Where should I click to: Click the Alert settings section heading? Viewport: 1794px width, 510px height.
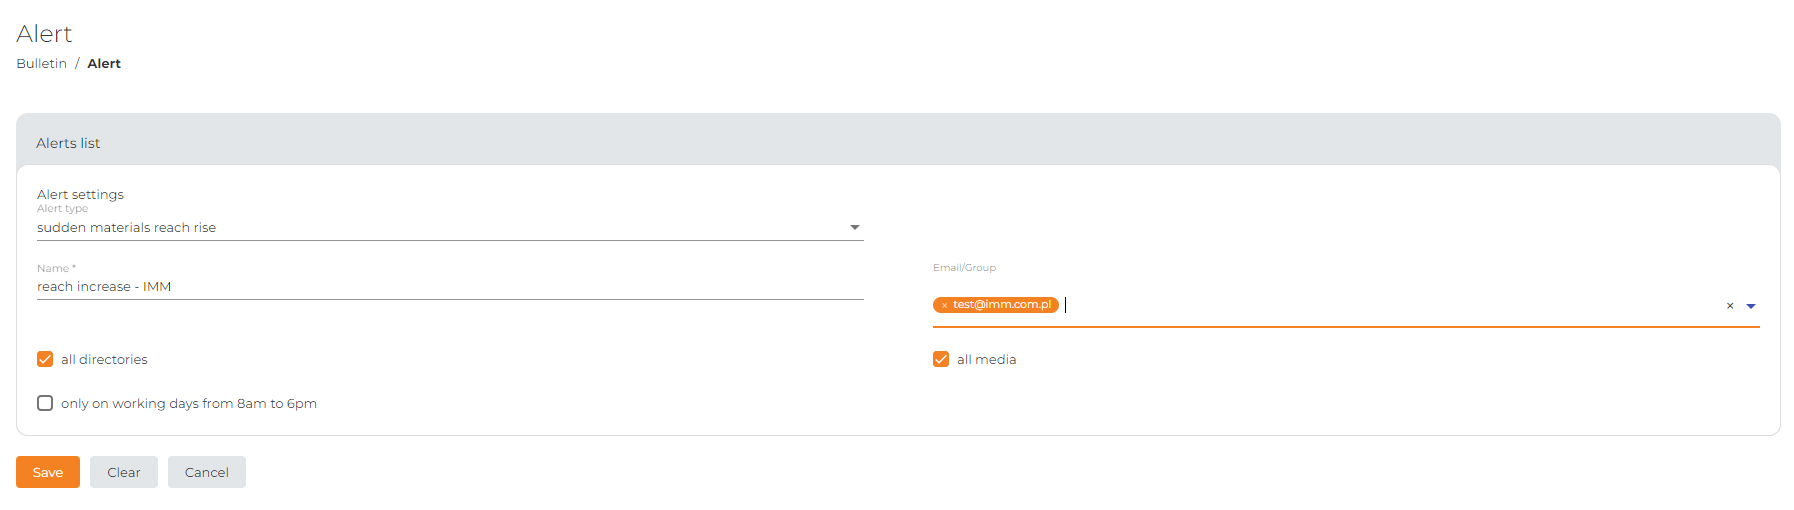(80, 194)
